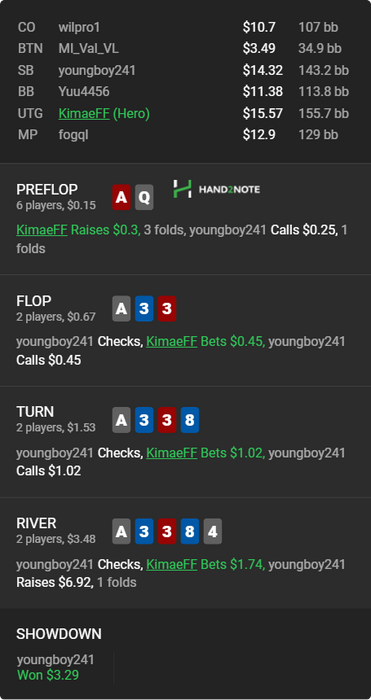Click the fogql MP player row
This screenshot has width=371, height=700.
[185, 134]
